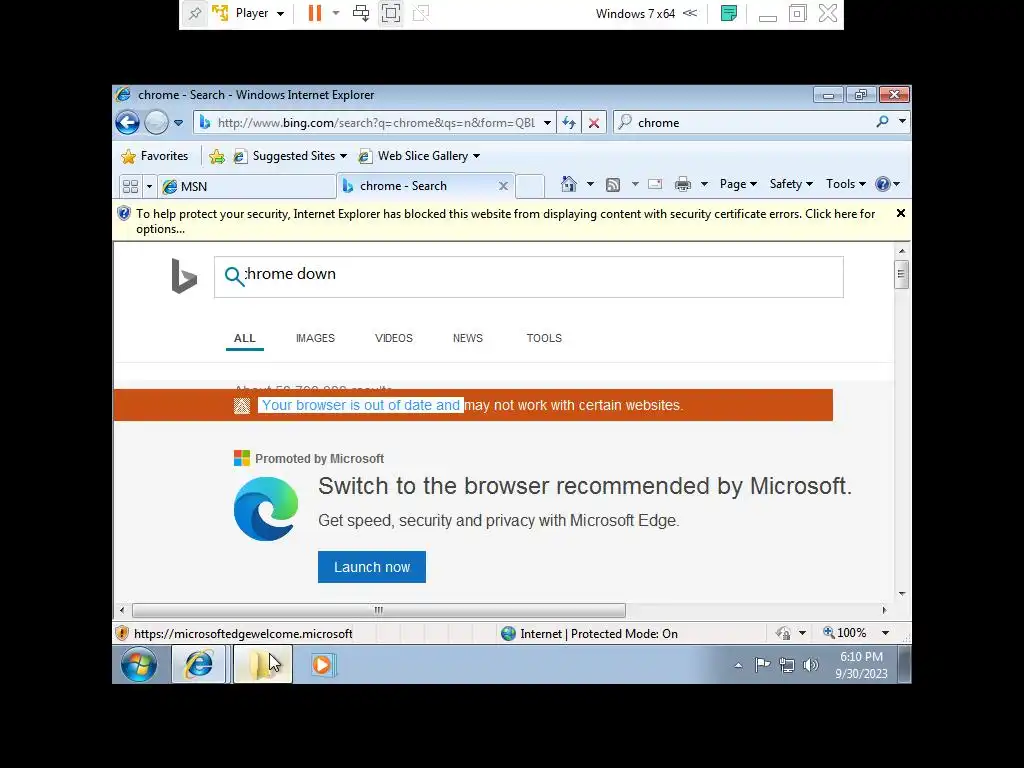Select the ALL results tab

pos(245,338)
